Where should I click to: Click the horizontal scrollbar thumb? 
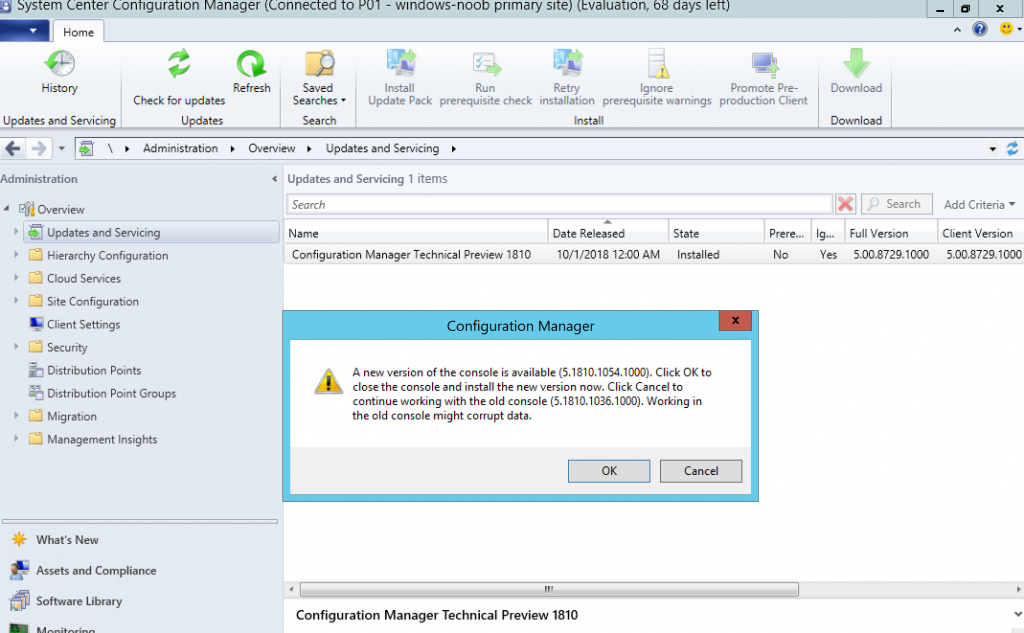pyautogui.click(x=549, y=589)
